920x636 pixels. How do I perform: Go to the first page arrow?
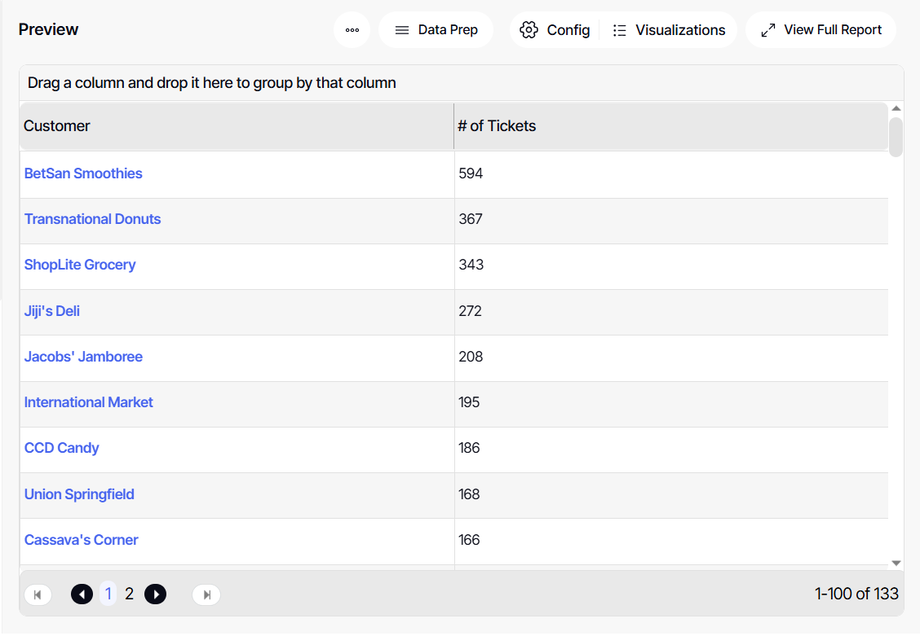[x=37, y=595]
